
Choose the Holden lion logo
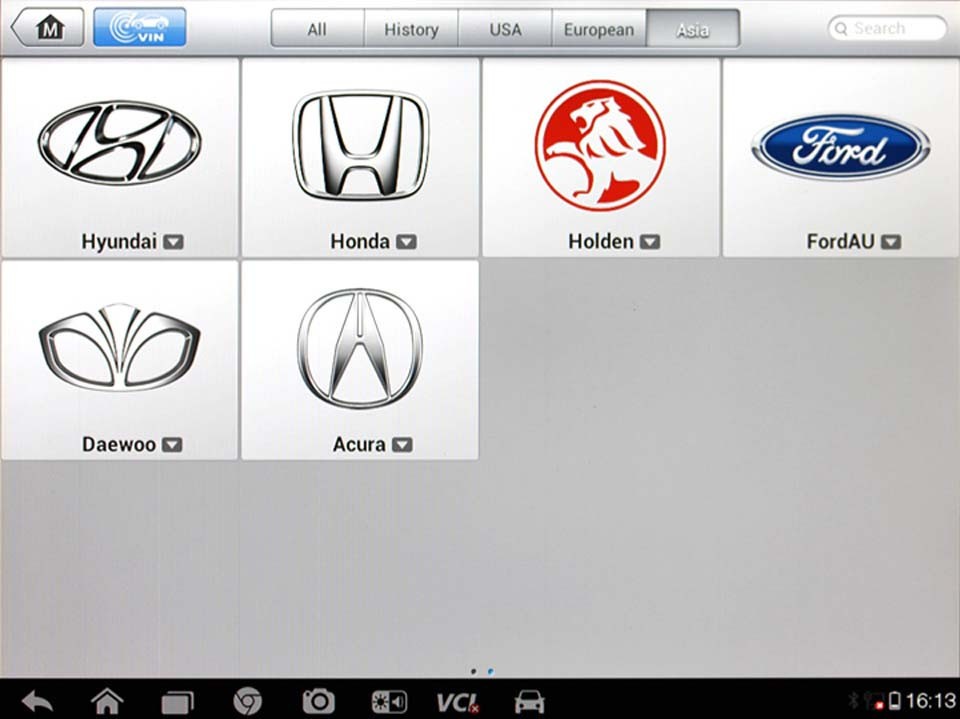pyautogui.click(x=600, y=145)
